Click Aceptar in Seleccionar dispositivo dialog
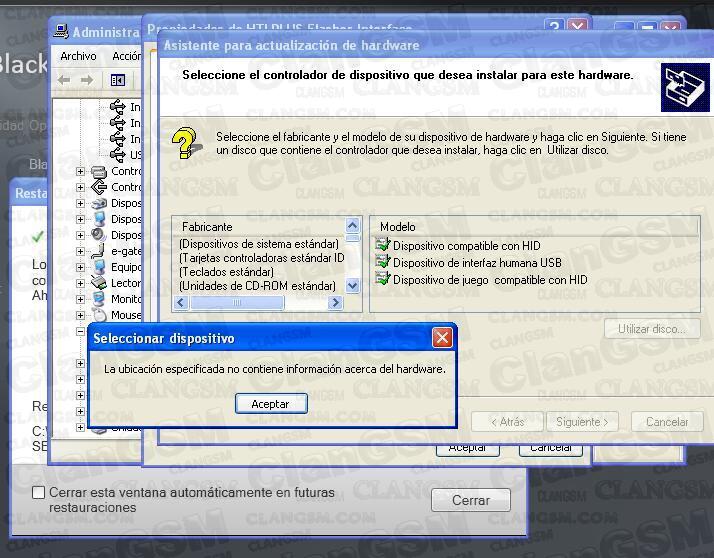 point(271,404)
